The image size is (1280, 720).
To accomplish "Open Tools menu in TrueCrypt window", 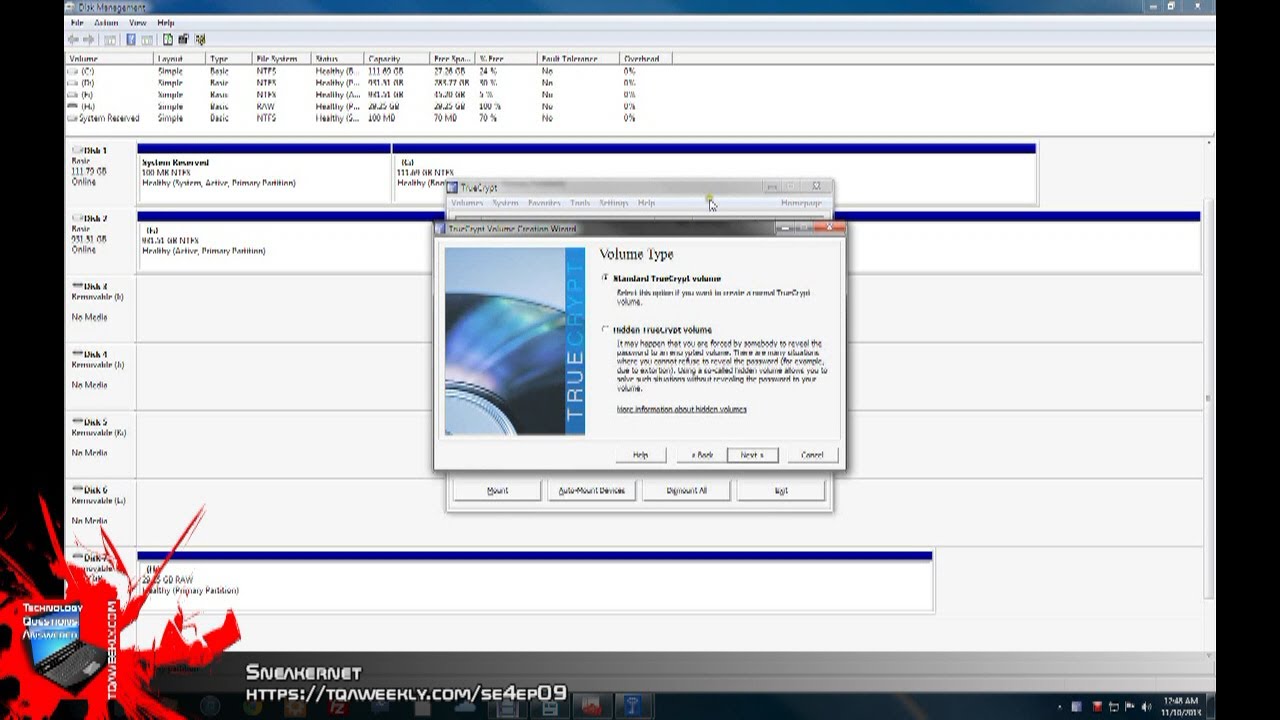I will 580,203.
